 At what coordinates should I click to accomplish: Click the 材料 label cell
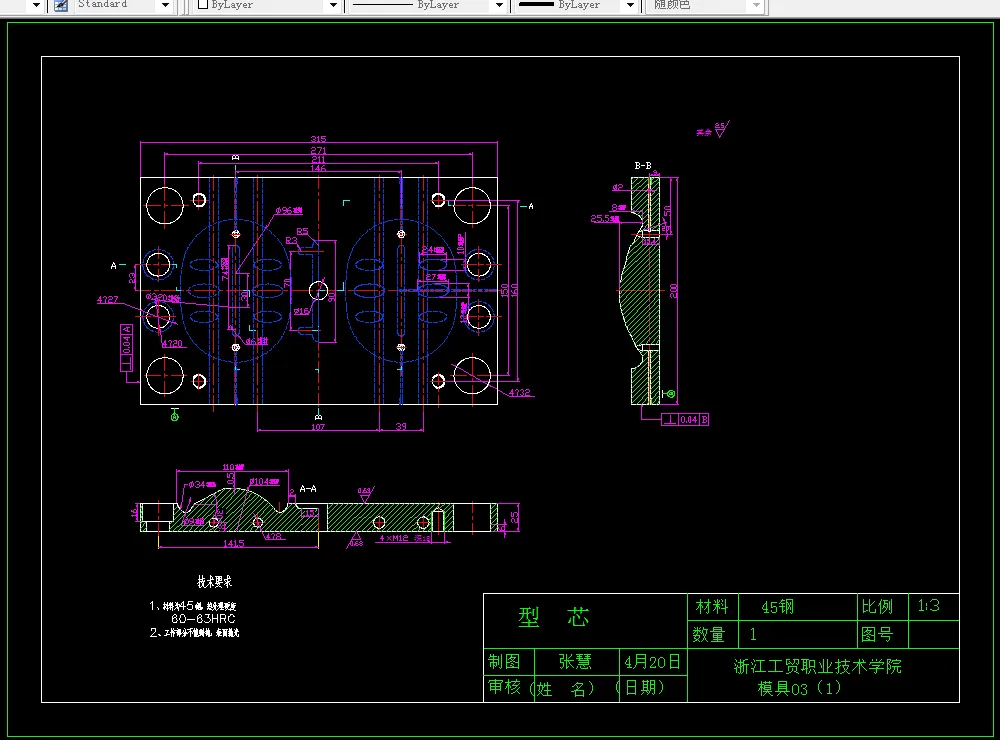click(712, 607)
